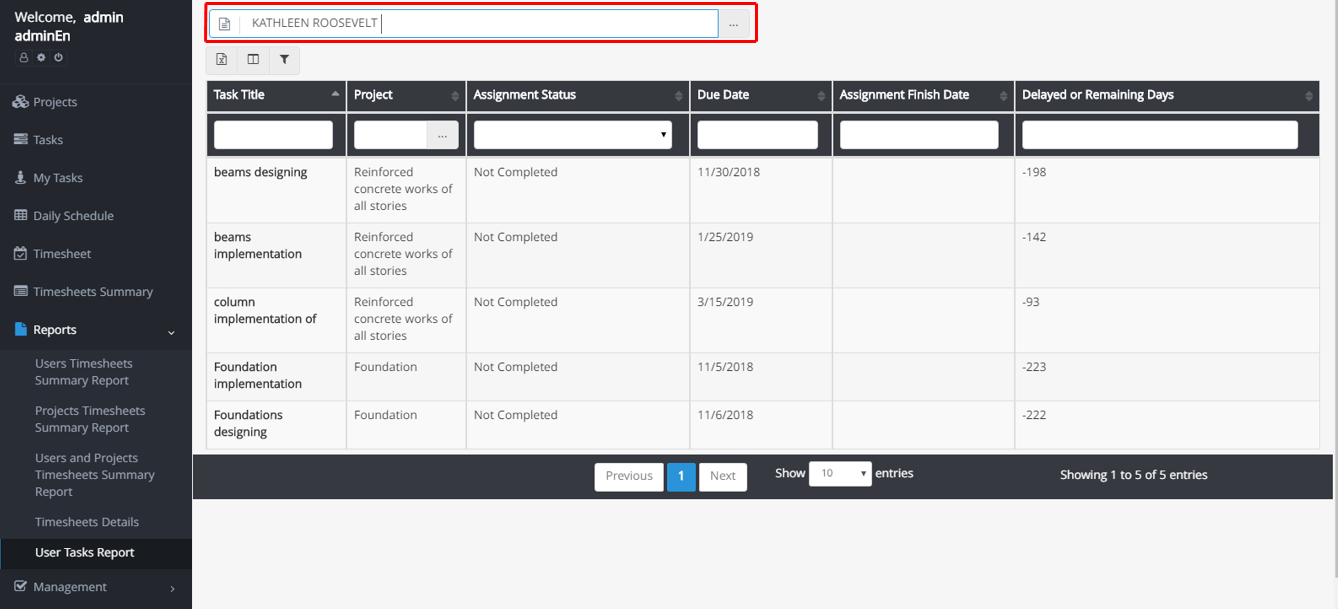Open the Assignment Status filter dropdown
This screenshot has height=609, width=1338.
tap(573, 135)
